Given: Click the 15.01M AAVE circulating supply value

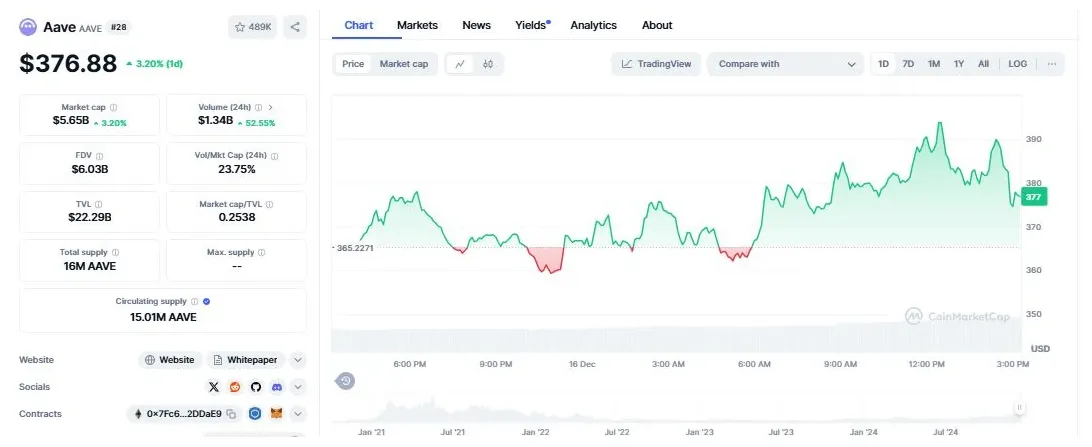Looking at the screenshot, I should (163, 317).
